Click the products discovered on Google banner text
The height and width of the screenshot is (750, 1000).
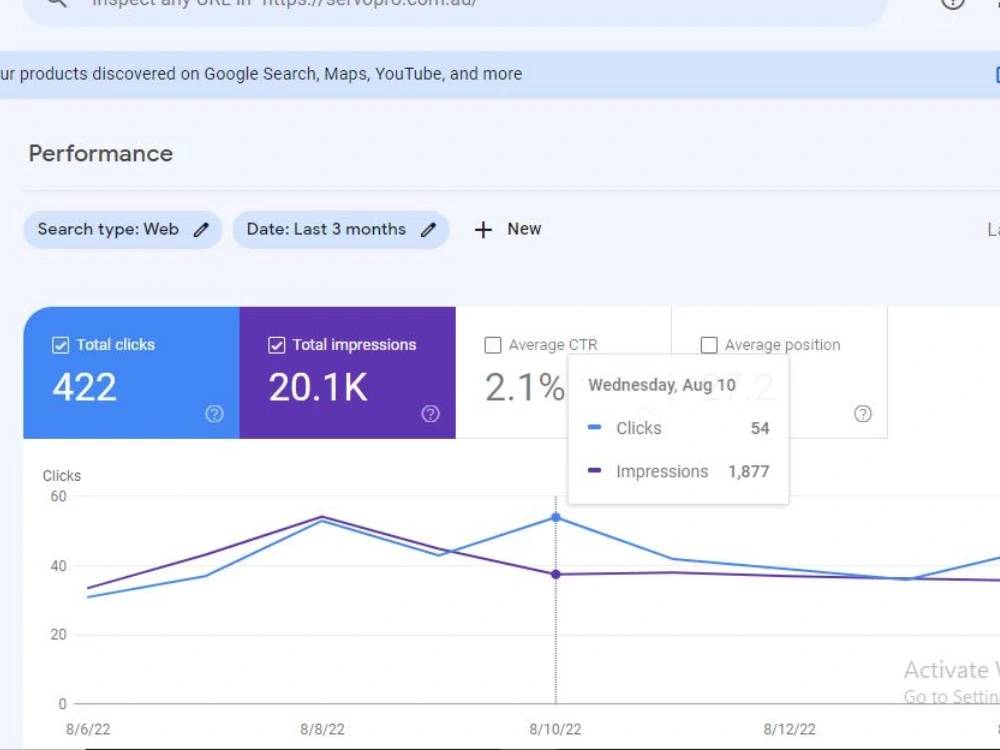(261, 74)
